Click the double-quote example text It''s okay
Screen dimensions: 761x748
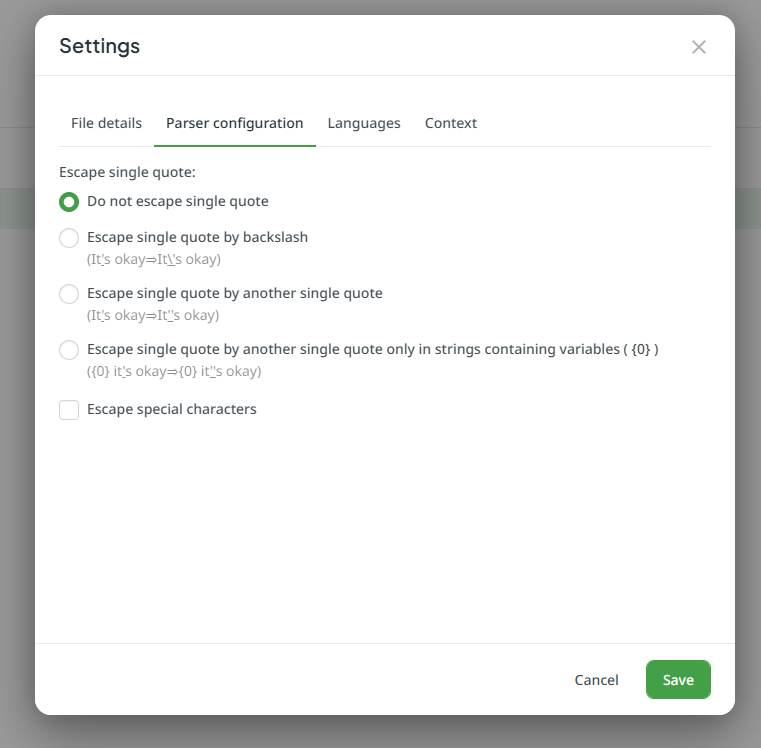[153, 315]
